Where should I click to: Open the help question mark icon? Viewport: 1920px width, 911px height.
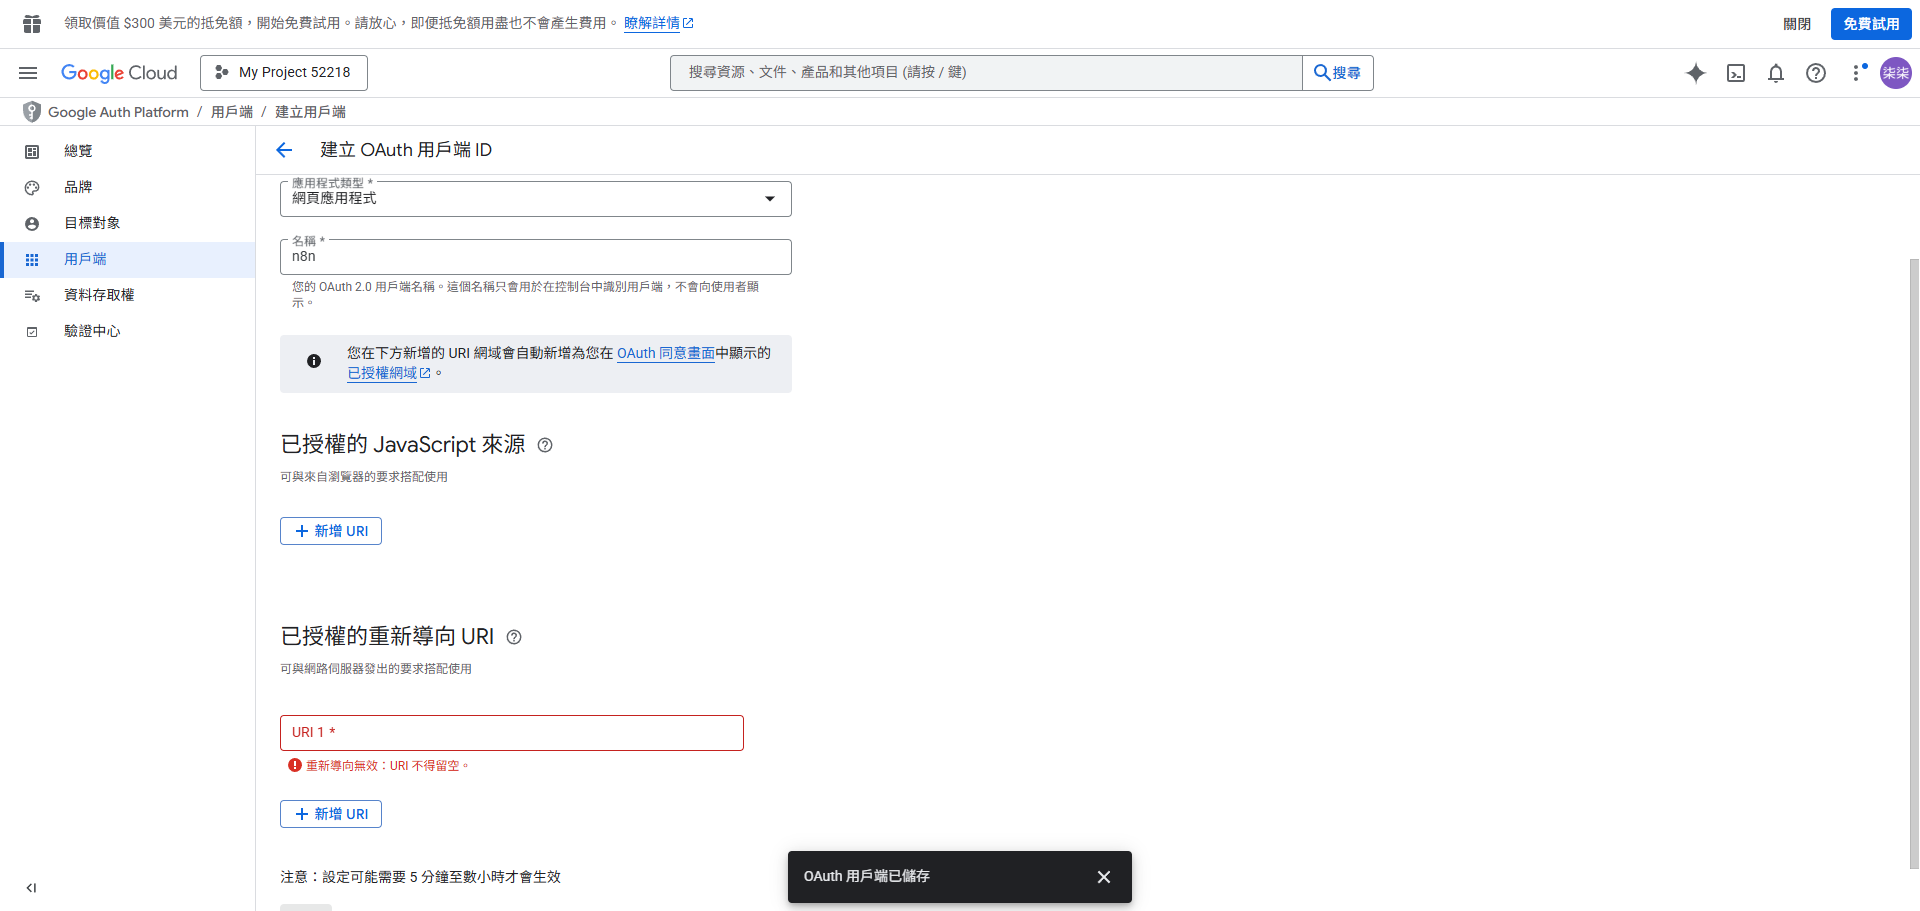(x=1816, y=73)
